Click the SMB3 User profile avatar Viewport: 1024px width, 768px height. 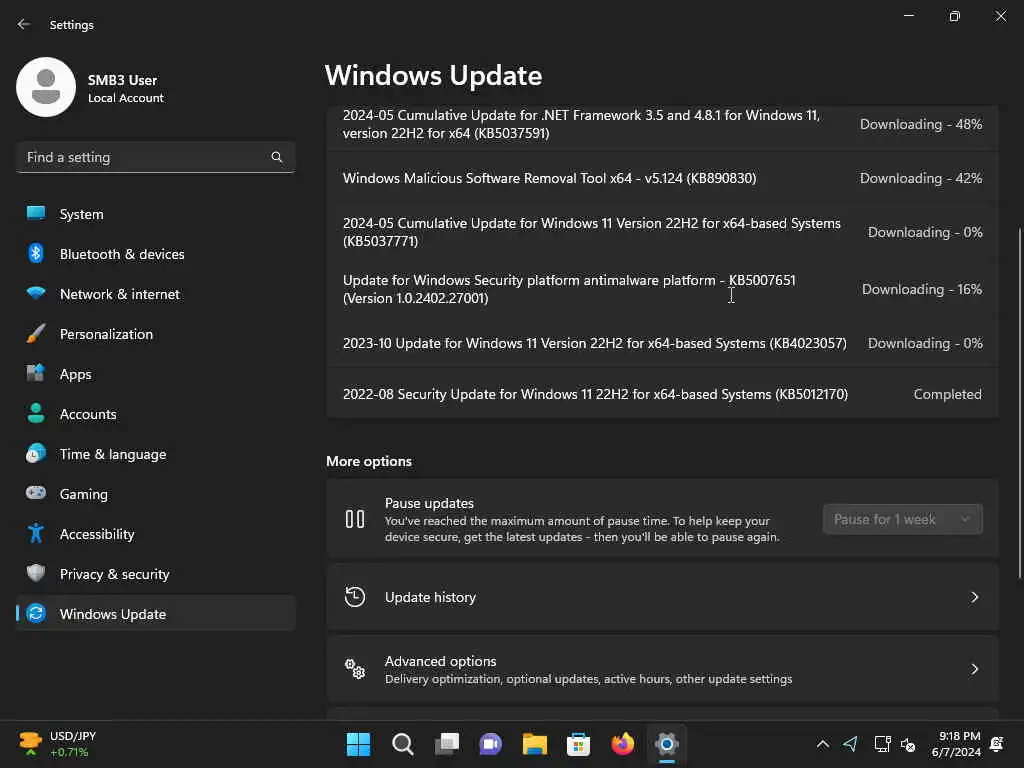tap(46, 87)
